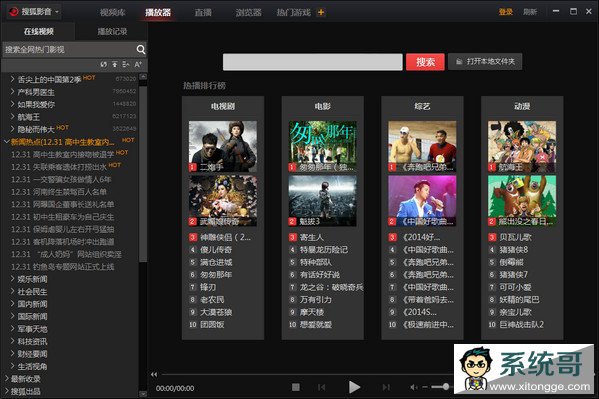Collapse sidebar with the double-arrow icon

point(154,375)
